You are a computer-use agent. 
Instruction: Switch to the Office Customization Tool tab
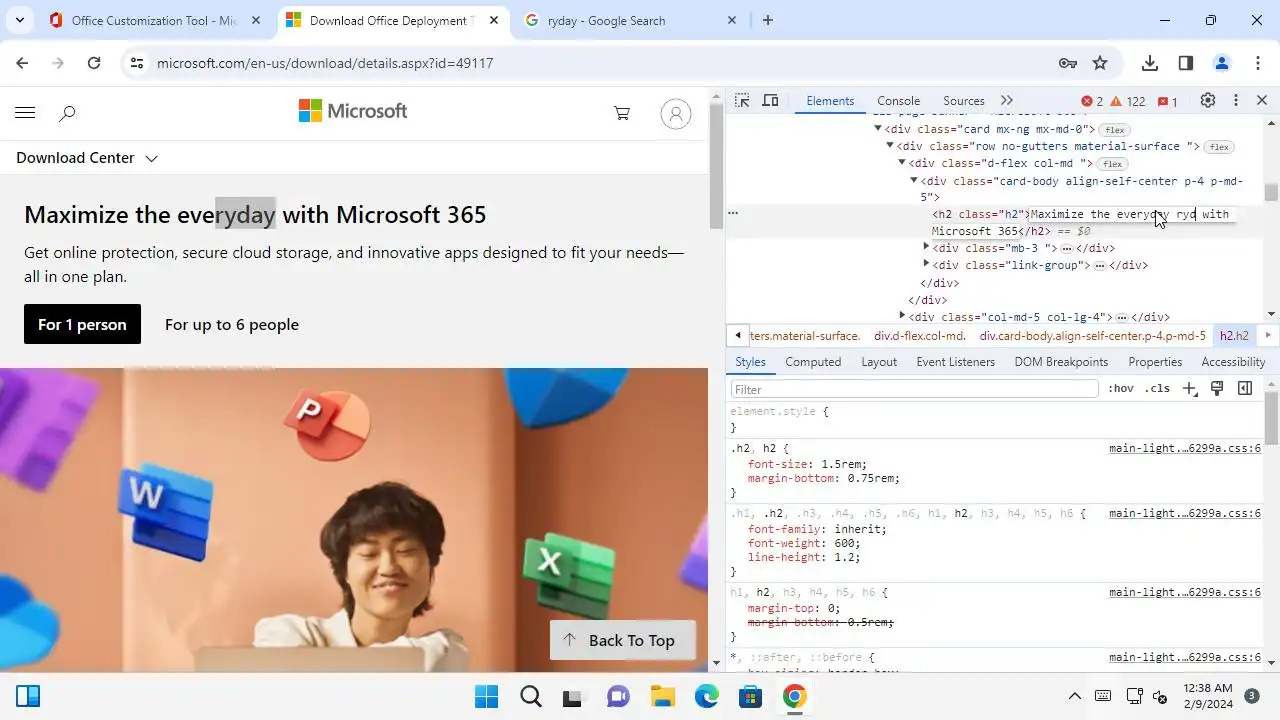[153, 20]
